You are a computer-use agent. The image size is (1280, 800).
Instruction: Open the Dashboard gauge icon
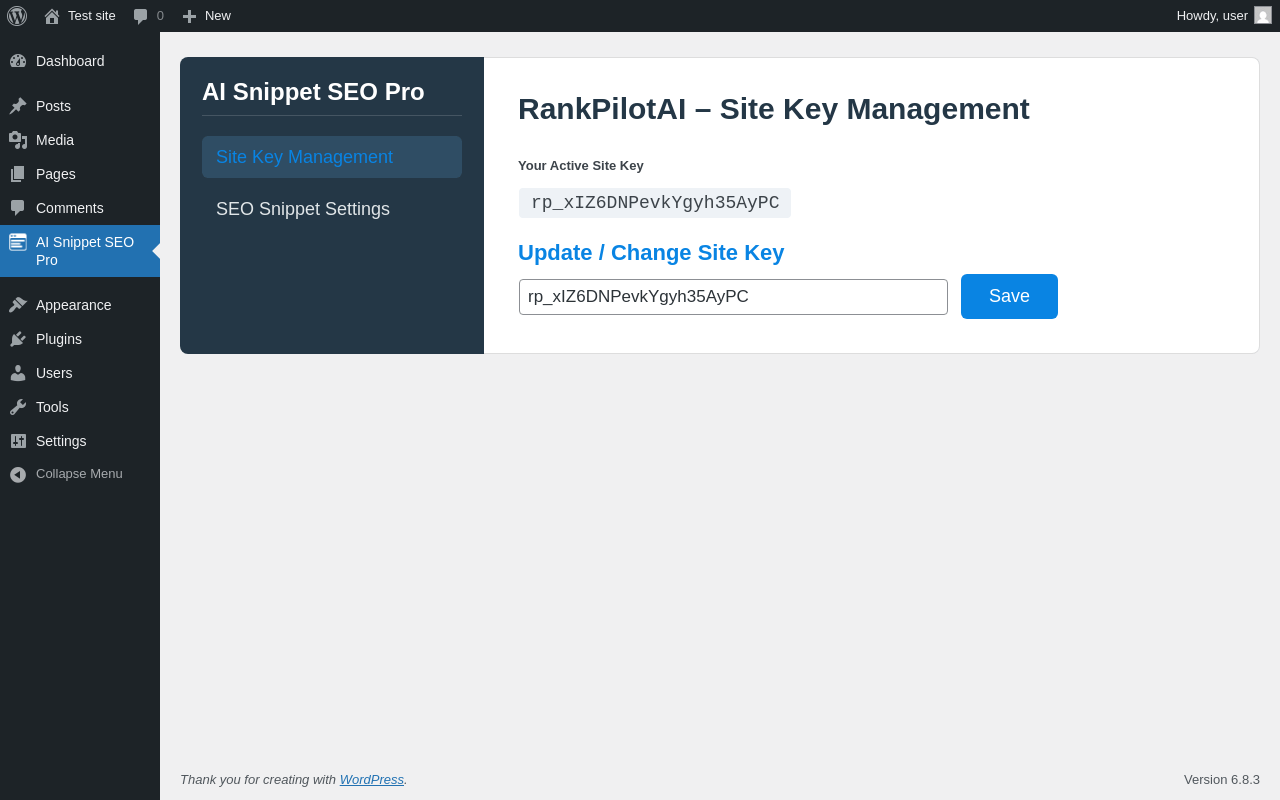[x=18, y=61]
